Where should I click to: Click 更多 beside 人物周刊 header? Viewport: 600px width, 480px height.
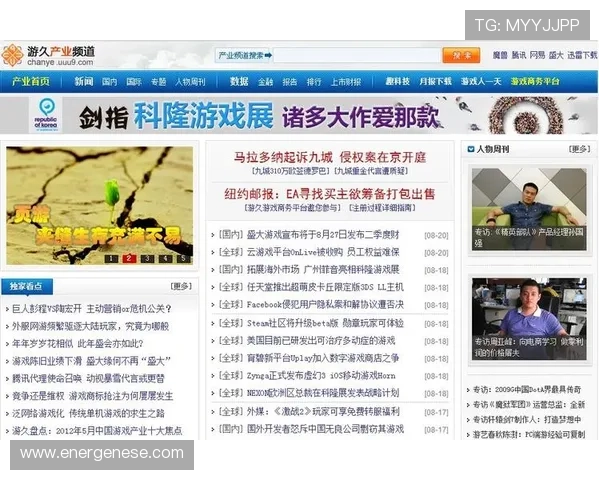[579, 149]
